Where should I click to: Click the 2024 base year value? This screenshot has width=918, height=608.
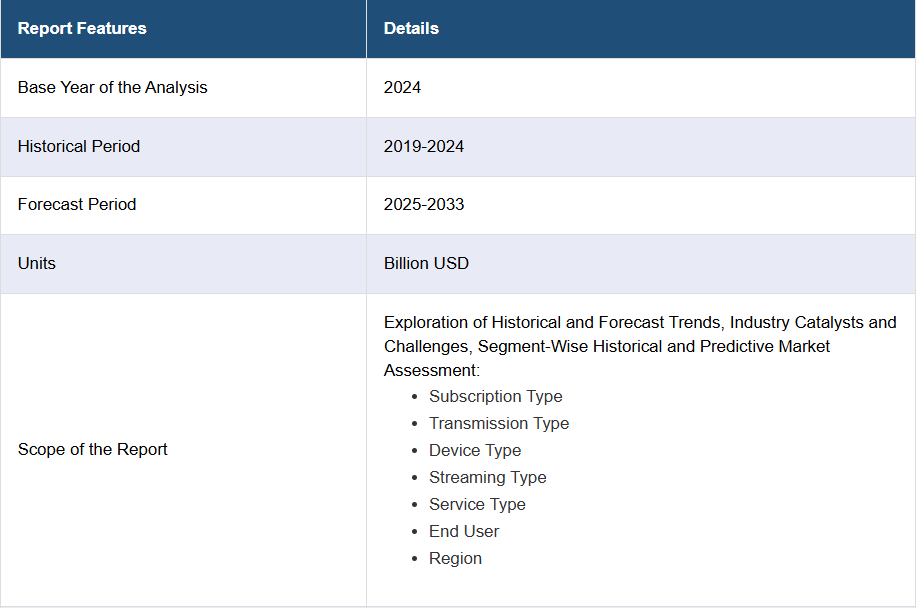coord(402,87)
